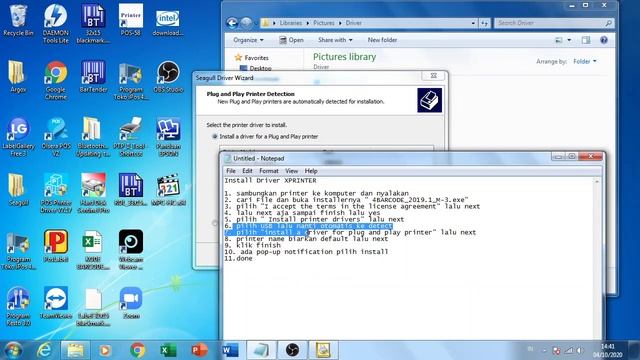The width and height of the screenshot is (640, 360).
Task: Select Desktop in Explorer navigation pane
Action: [x=260, y=68]
